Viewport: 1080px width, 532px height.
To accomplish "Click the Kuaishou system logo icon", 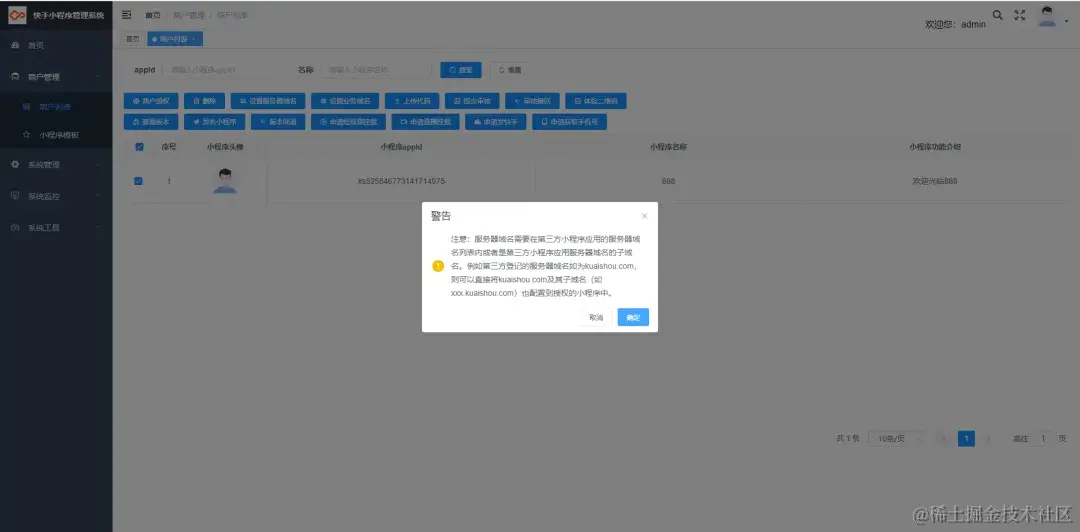I will (x=17, y=14).
